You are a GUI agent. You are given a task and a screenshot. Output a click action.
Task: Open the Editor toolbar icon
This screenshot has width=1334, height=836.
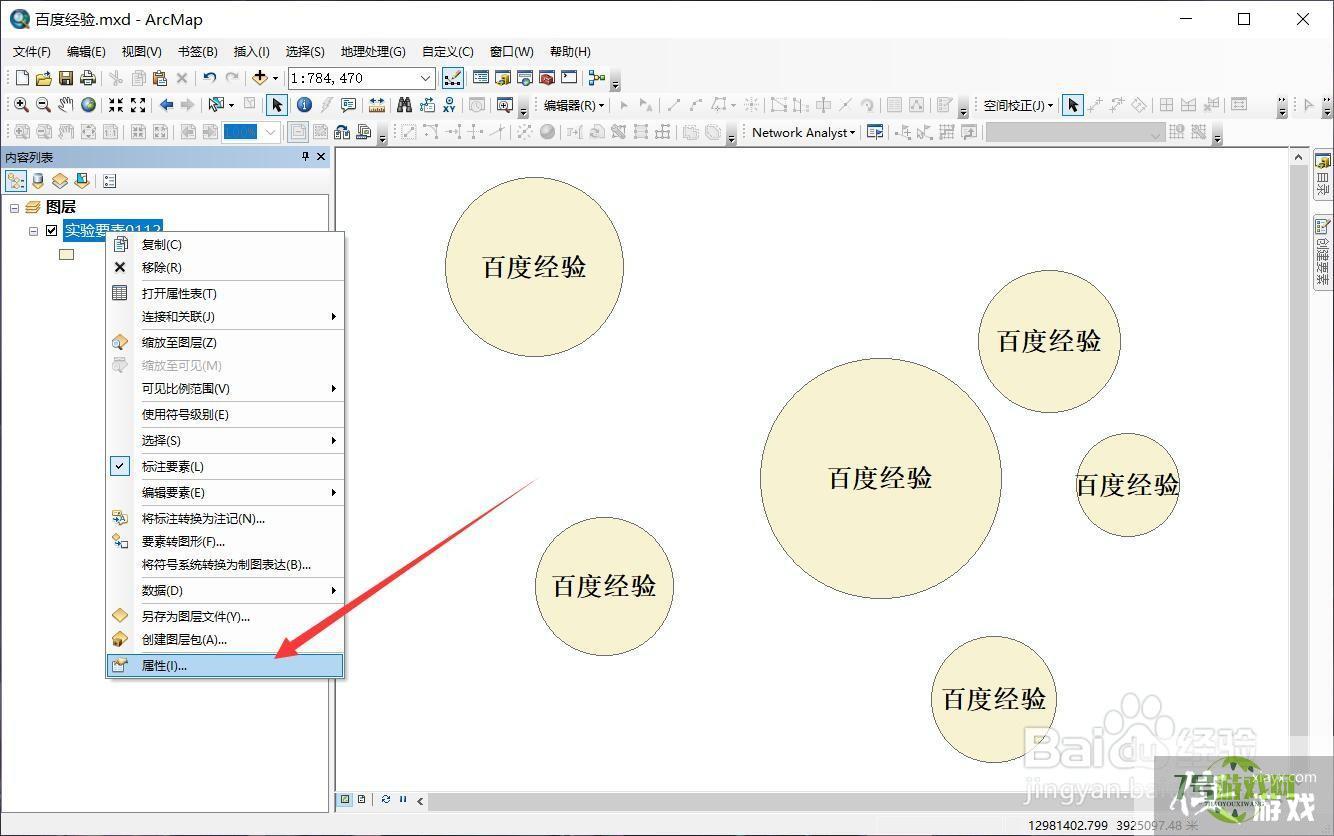452,78
